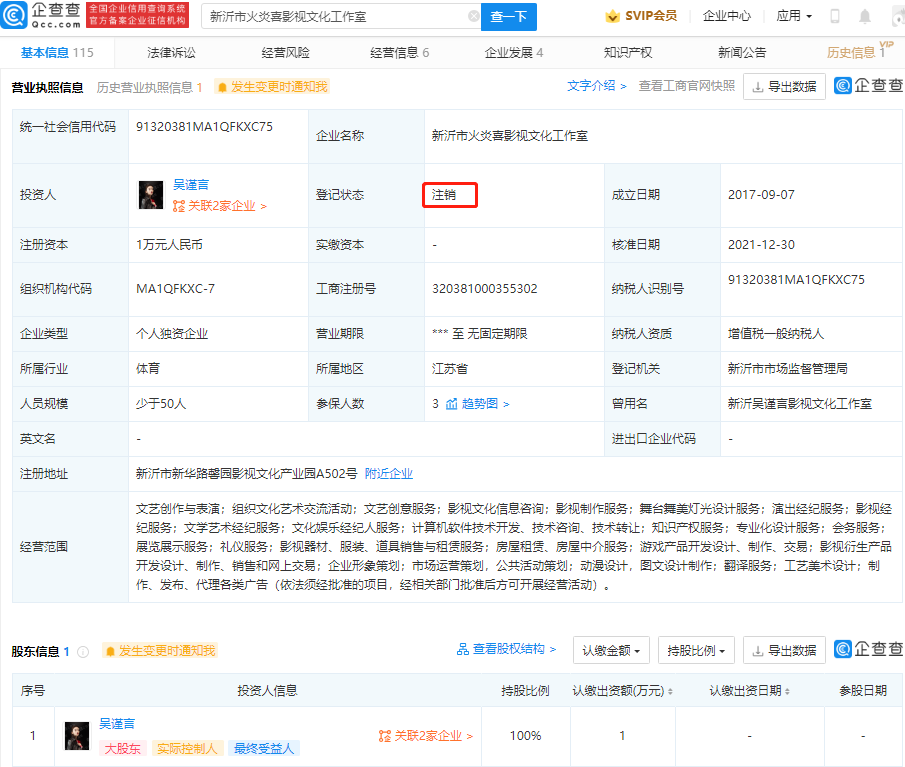Sort by 认缴出资额 column arrows
This screenshot has height=767, width=905.
(670, 691)
